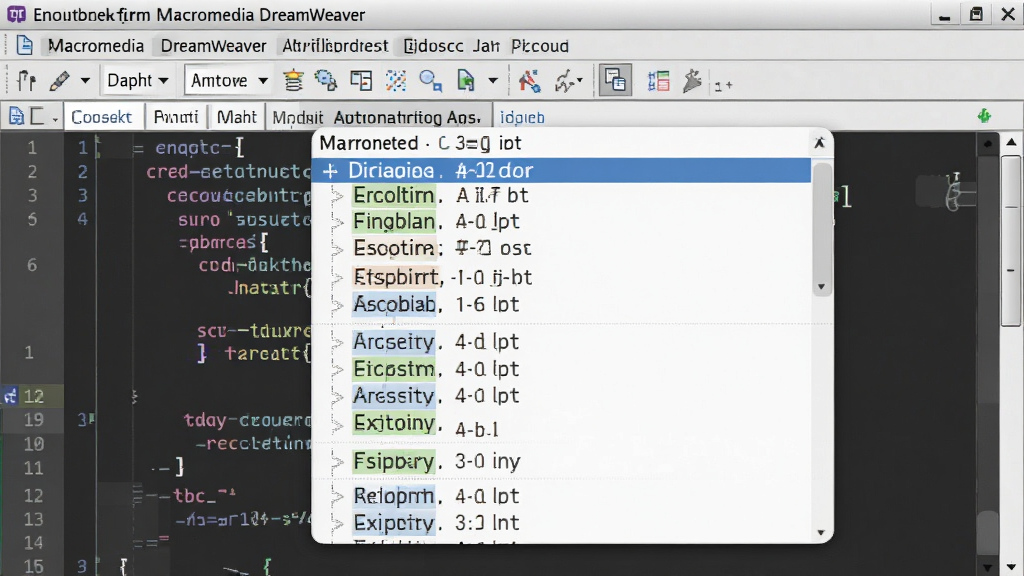Screen dimensions: 1024x576
Task: Click the red and blue tools icon
Action: tap(530, 81)
